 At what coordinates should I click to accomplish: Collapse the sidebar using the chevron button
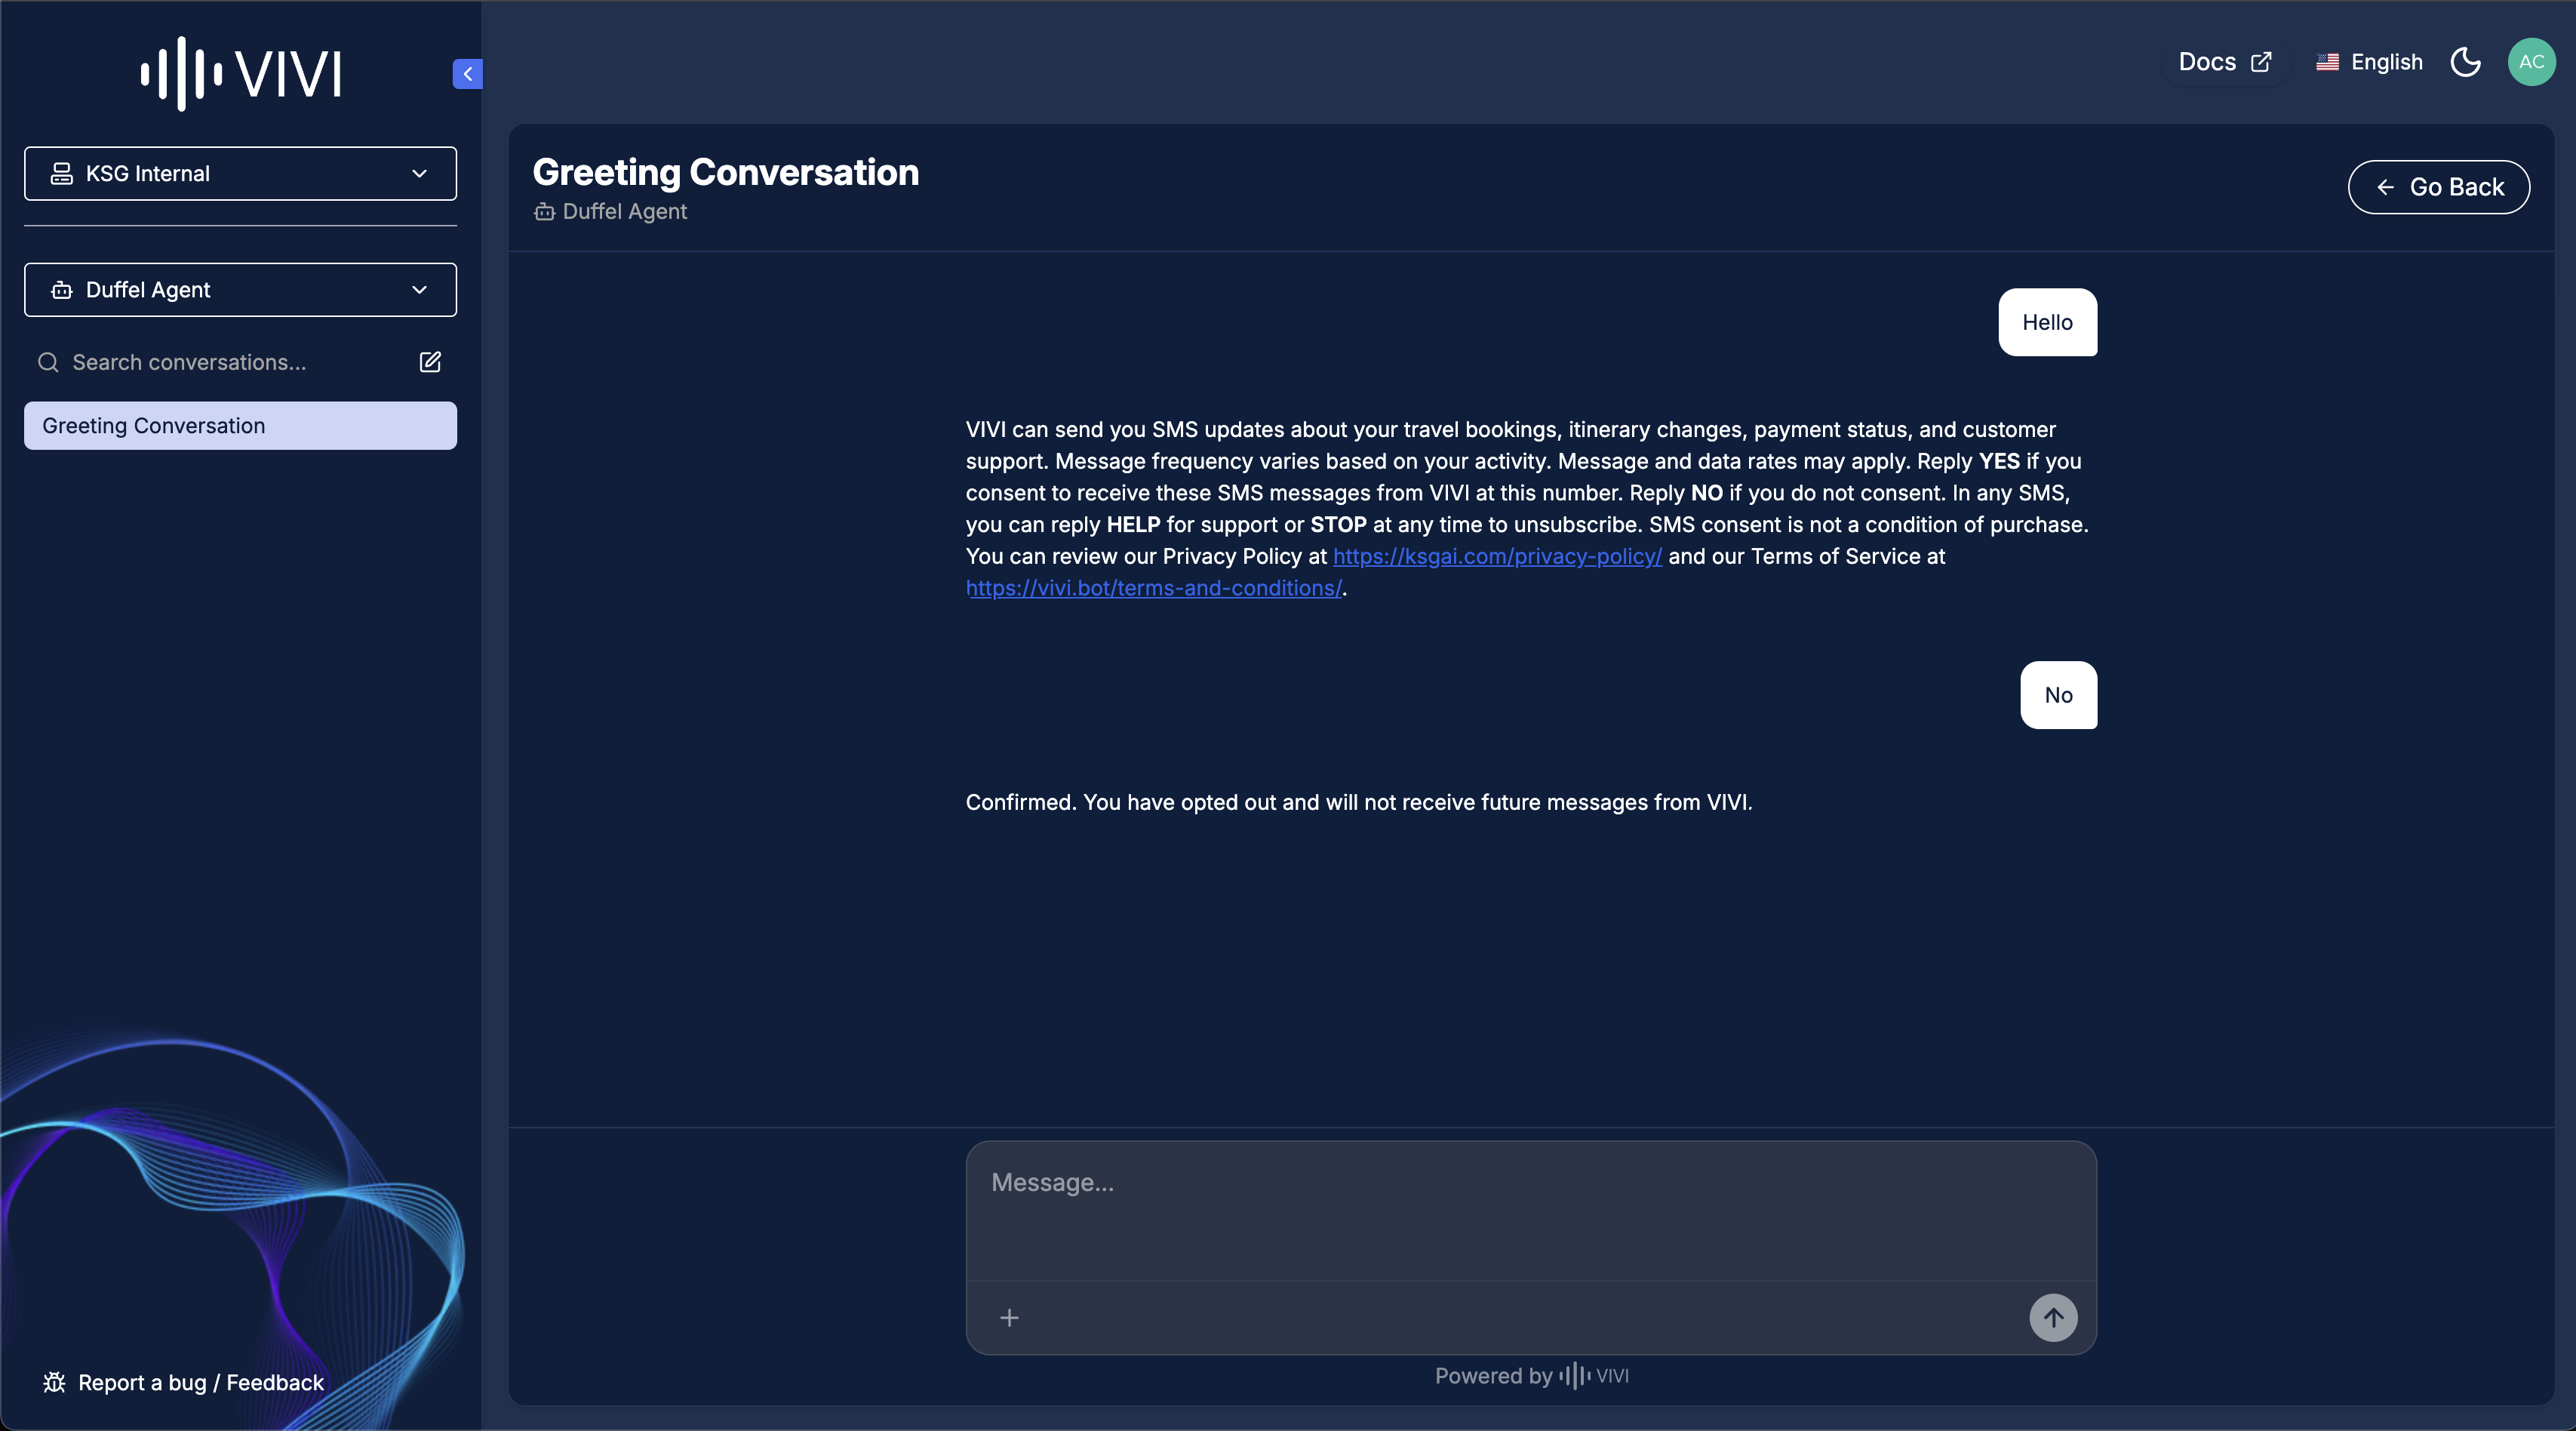[467, 73]
